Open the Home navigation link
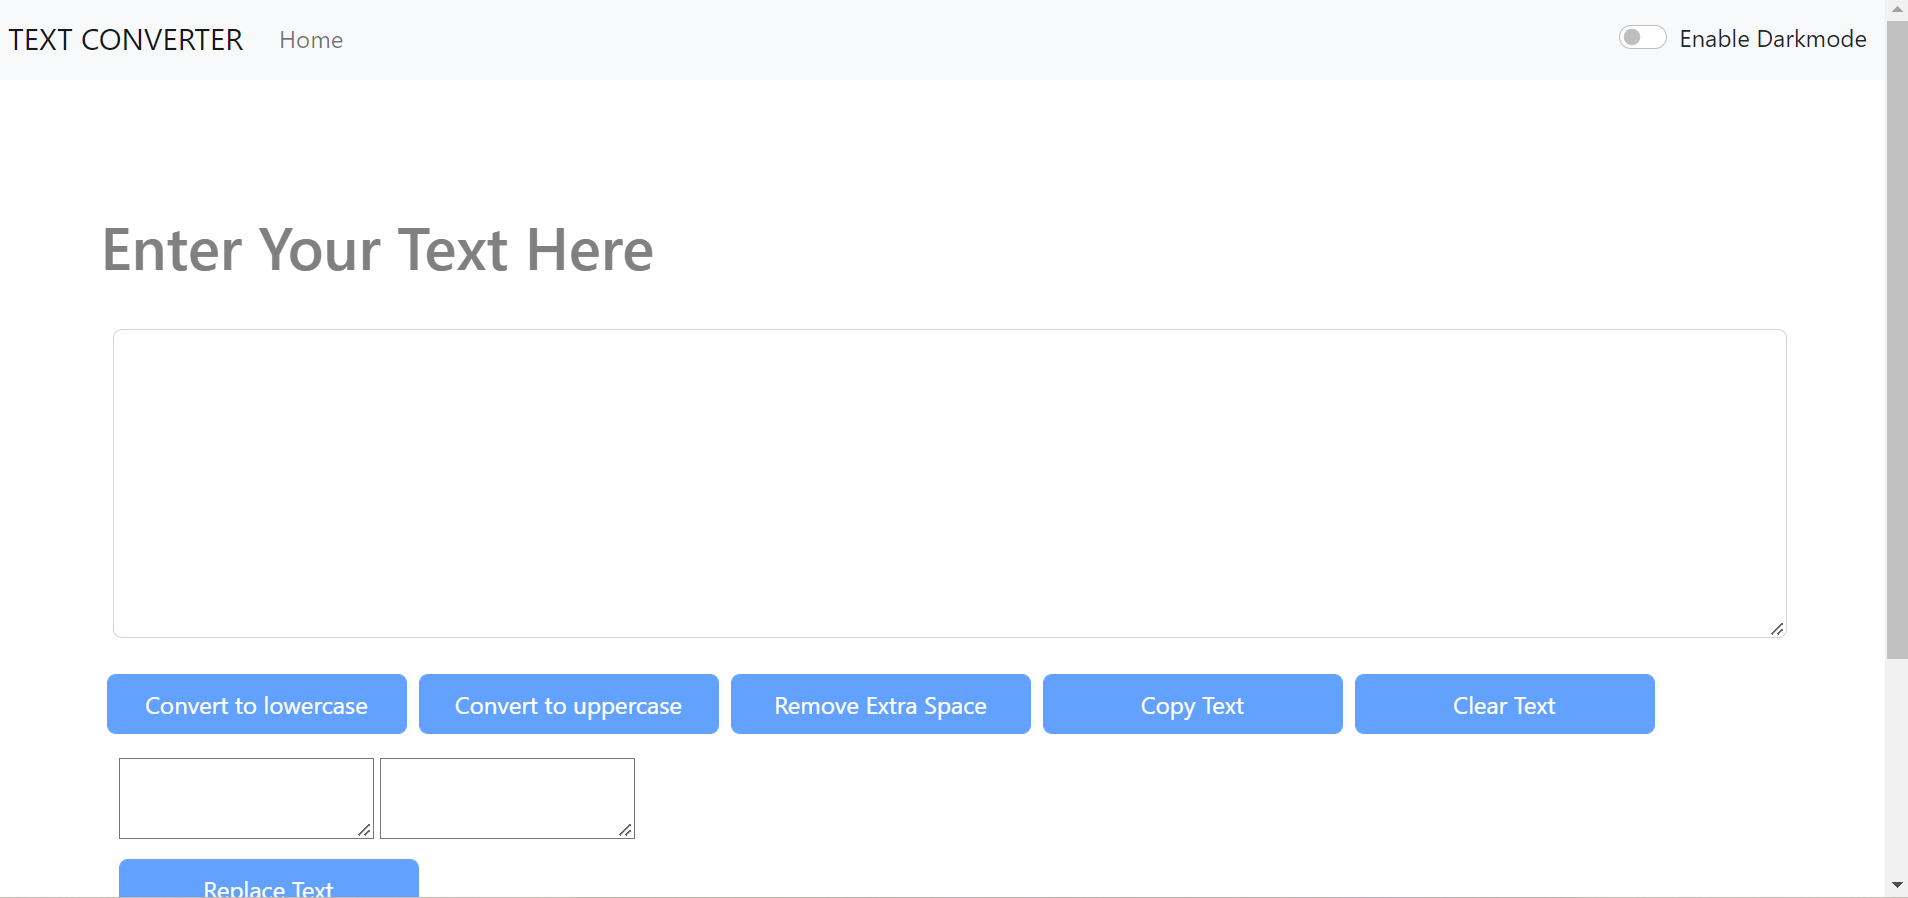1908x898 pixels. click(x=311, y=40)
